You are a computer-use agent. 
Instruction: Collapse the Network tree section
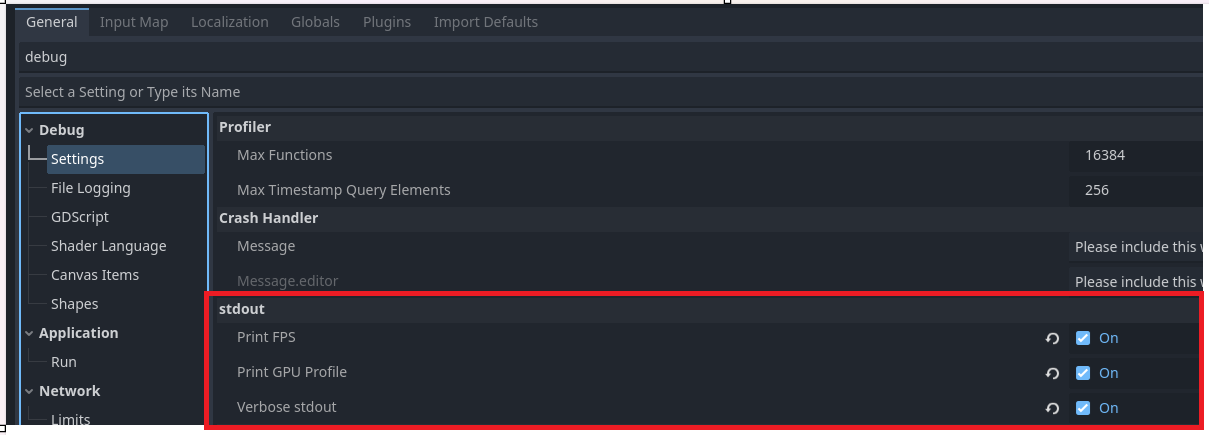(x=29, y=391)
